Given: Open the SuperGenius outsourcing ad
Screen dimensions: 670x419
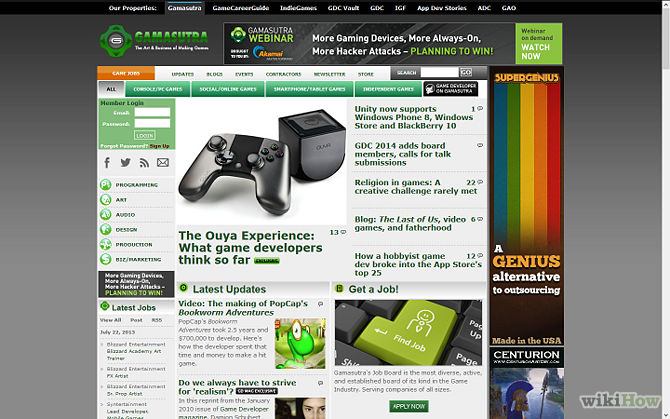Looking at the screenshot, I should [x=526, y=206].
